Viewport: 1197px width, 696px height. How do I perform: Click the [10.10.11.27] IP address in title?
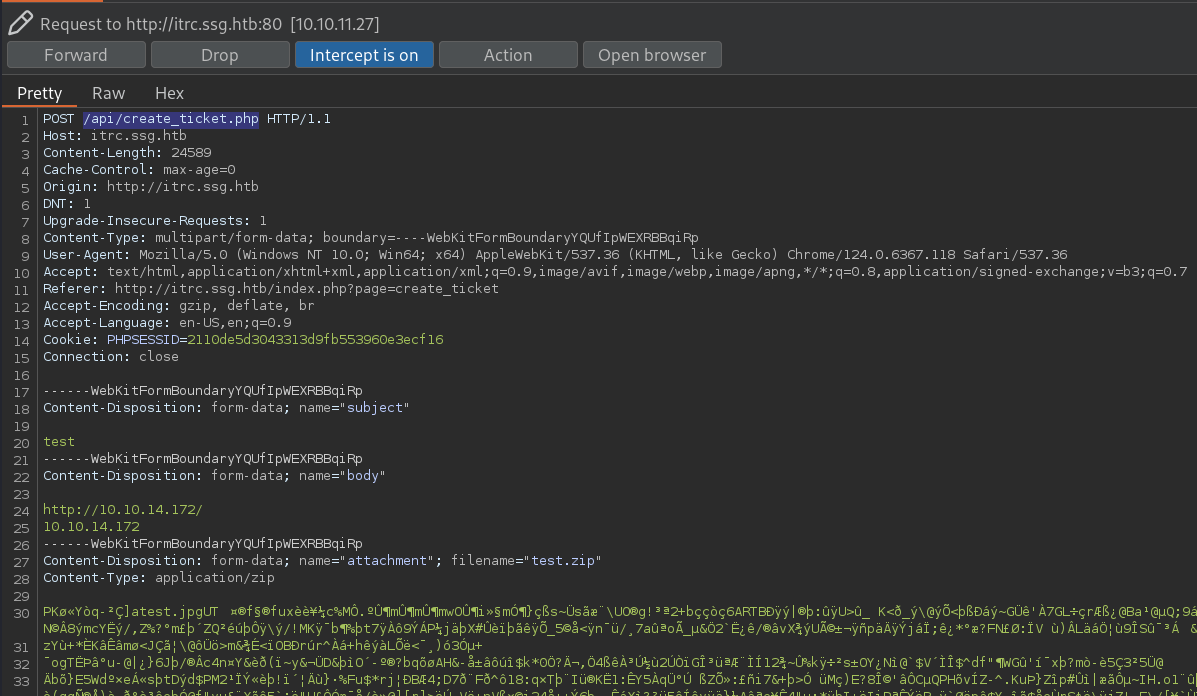tap(334, 24)
